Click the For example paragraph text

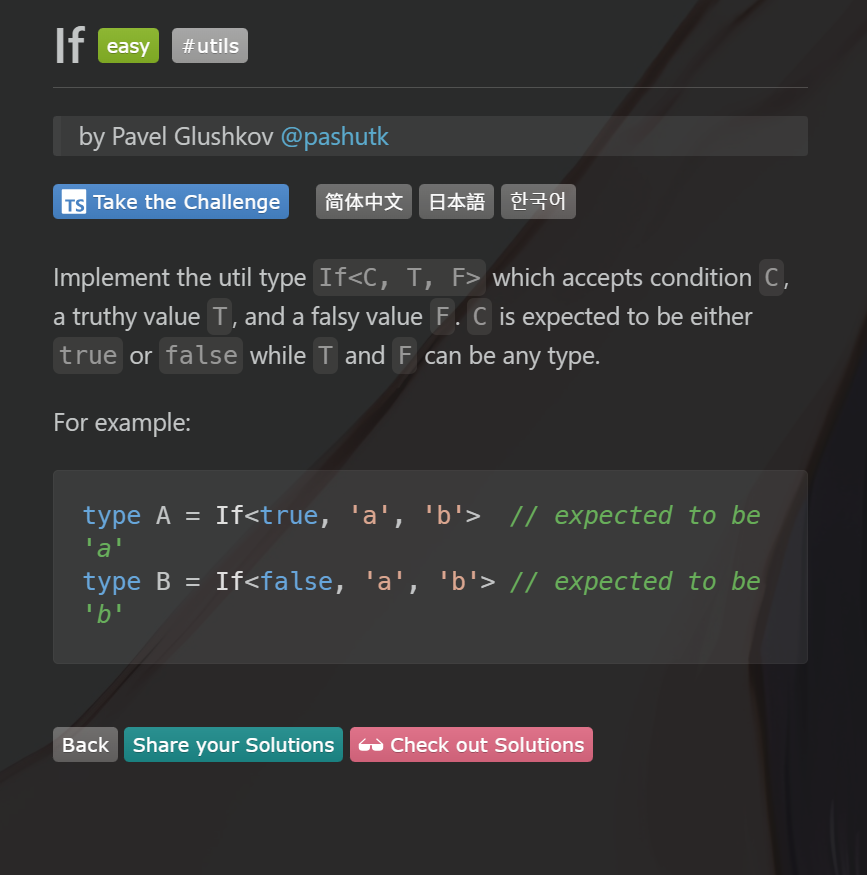[x=122, y=422]
